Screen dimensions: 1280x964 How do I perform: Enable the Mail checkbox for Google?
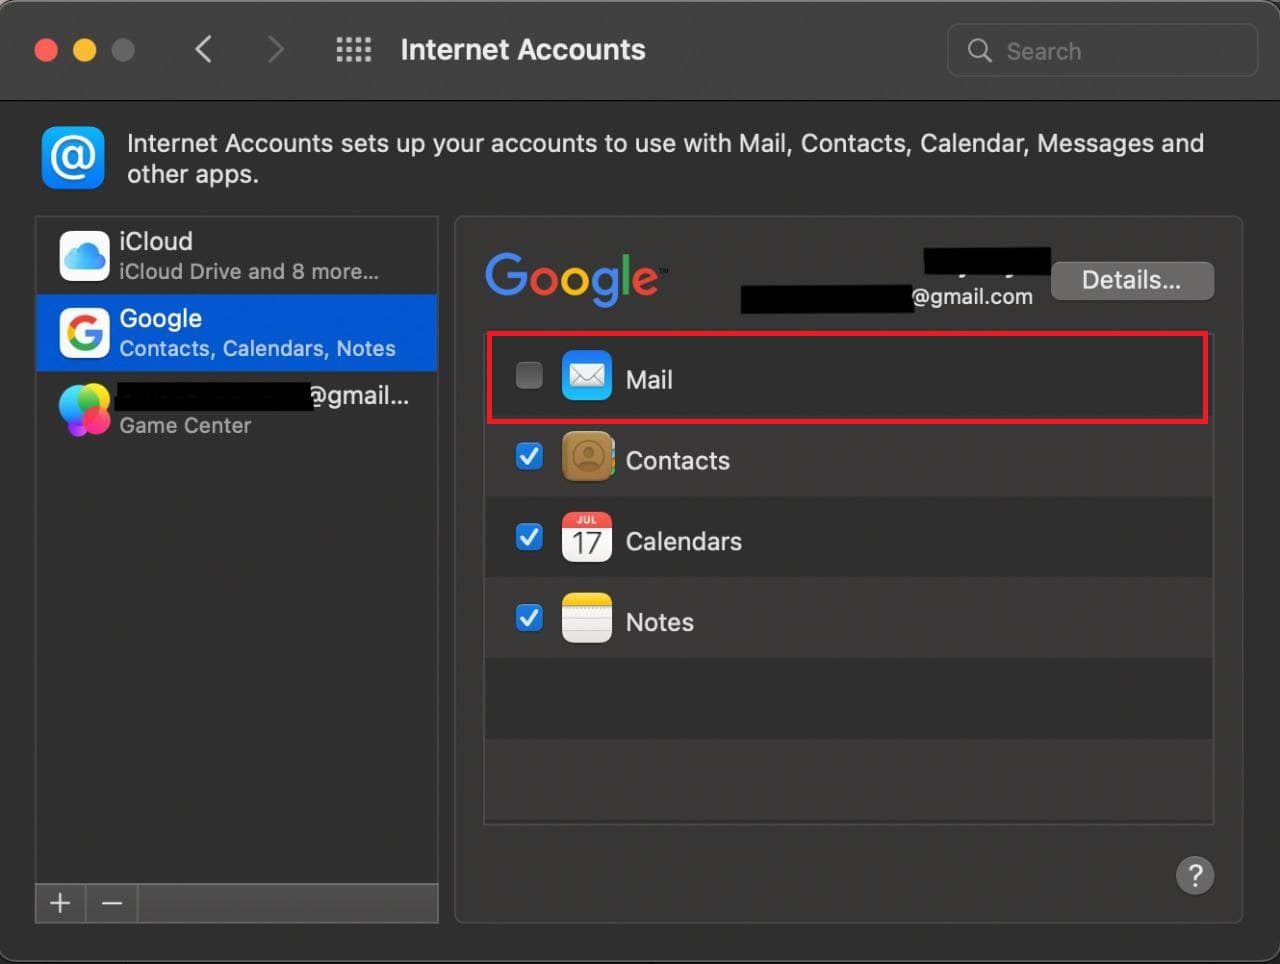point(529,375)
